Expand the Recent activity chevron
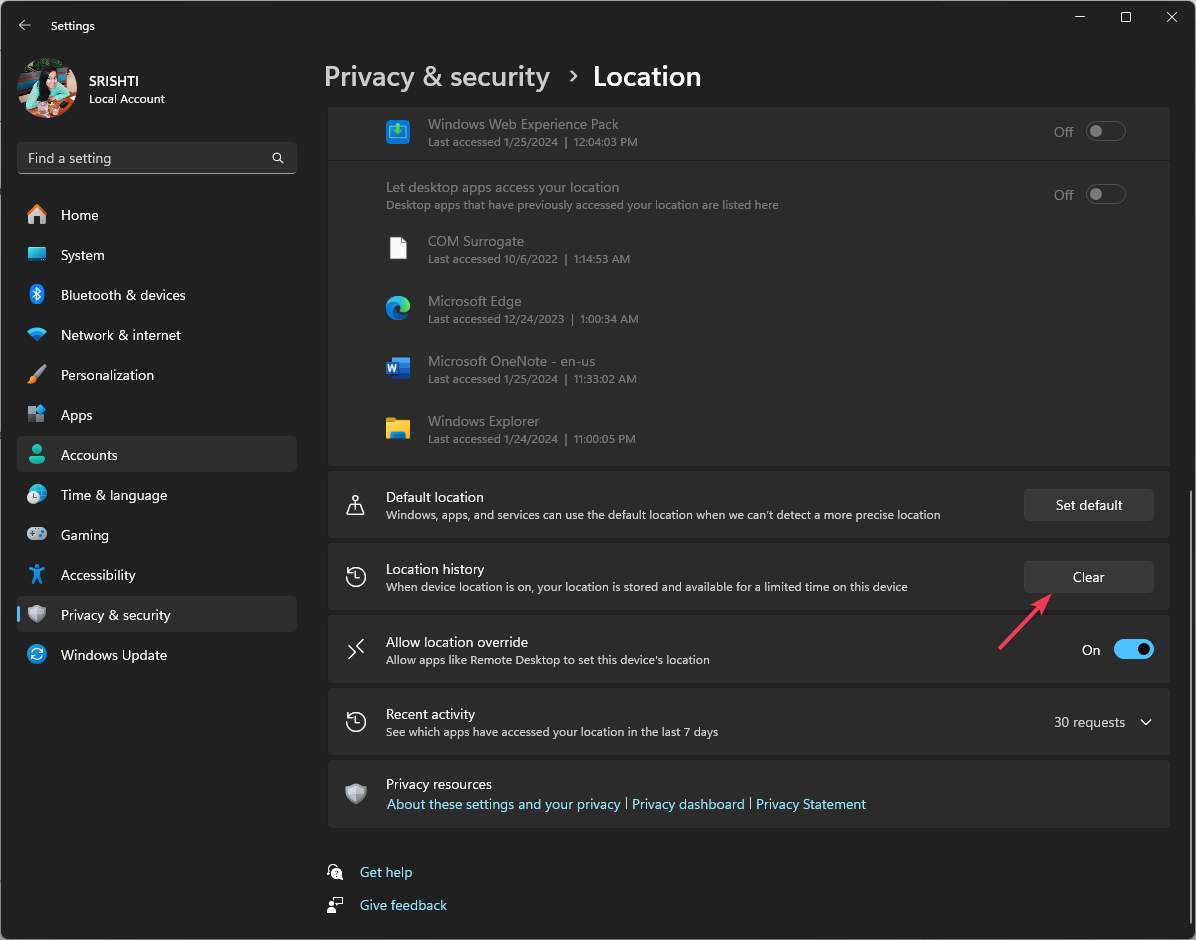 [x=1146, y=722]
